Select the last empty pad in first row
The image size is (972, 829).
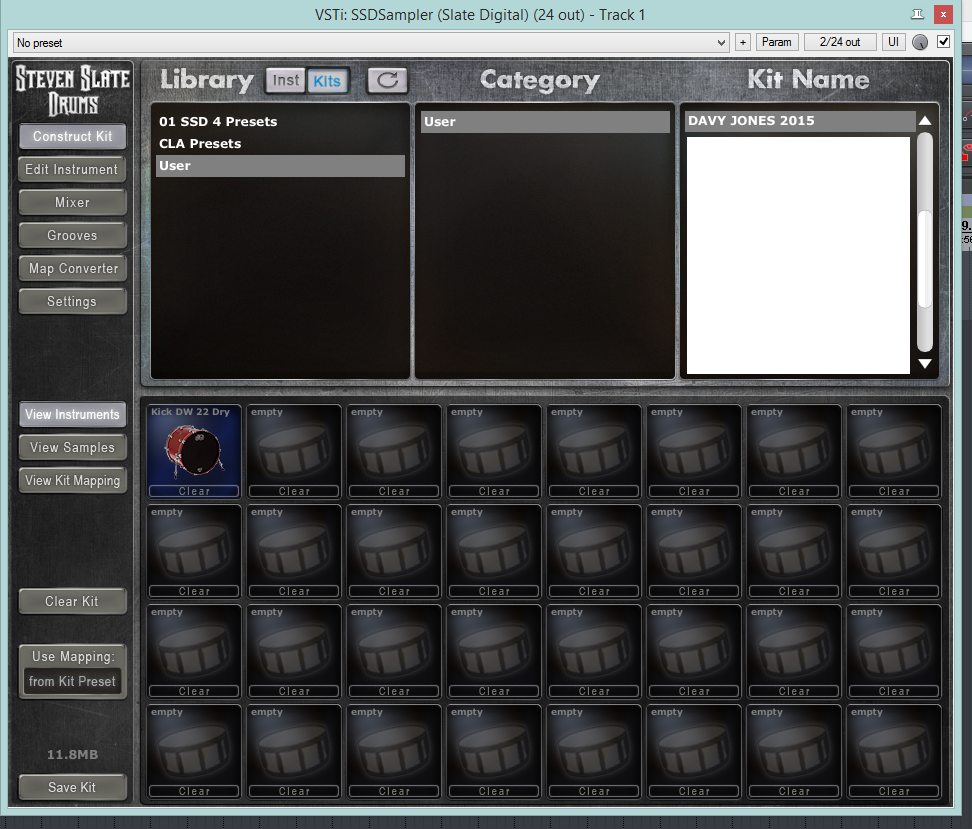894,451
